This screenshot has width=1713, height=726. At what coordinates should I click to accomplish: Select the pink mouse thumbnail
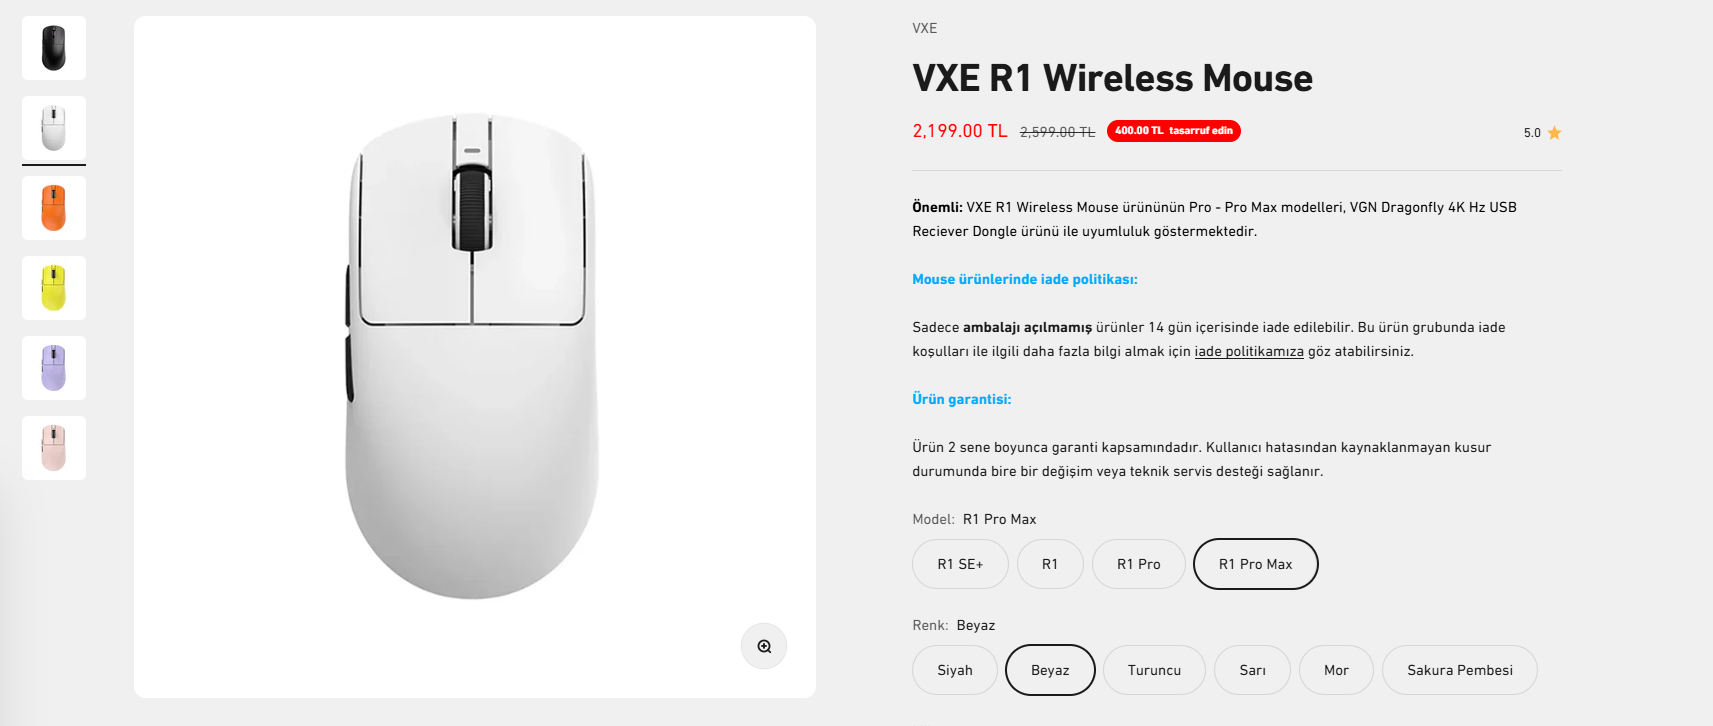(54, 448)
